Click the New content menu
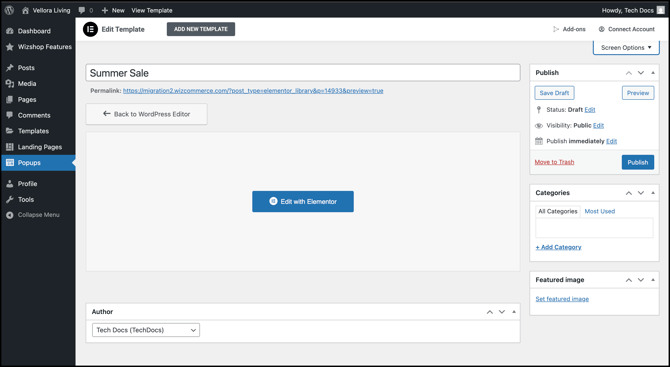This screenshot has height=367, width=670. [x=113, y=10]
